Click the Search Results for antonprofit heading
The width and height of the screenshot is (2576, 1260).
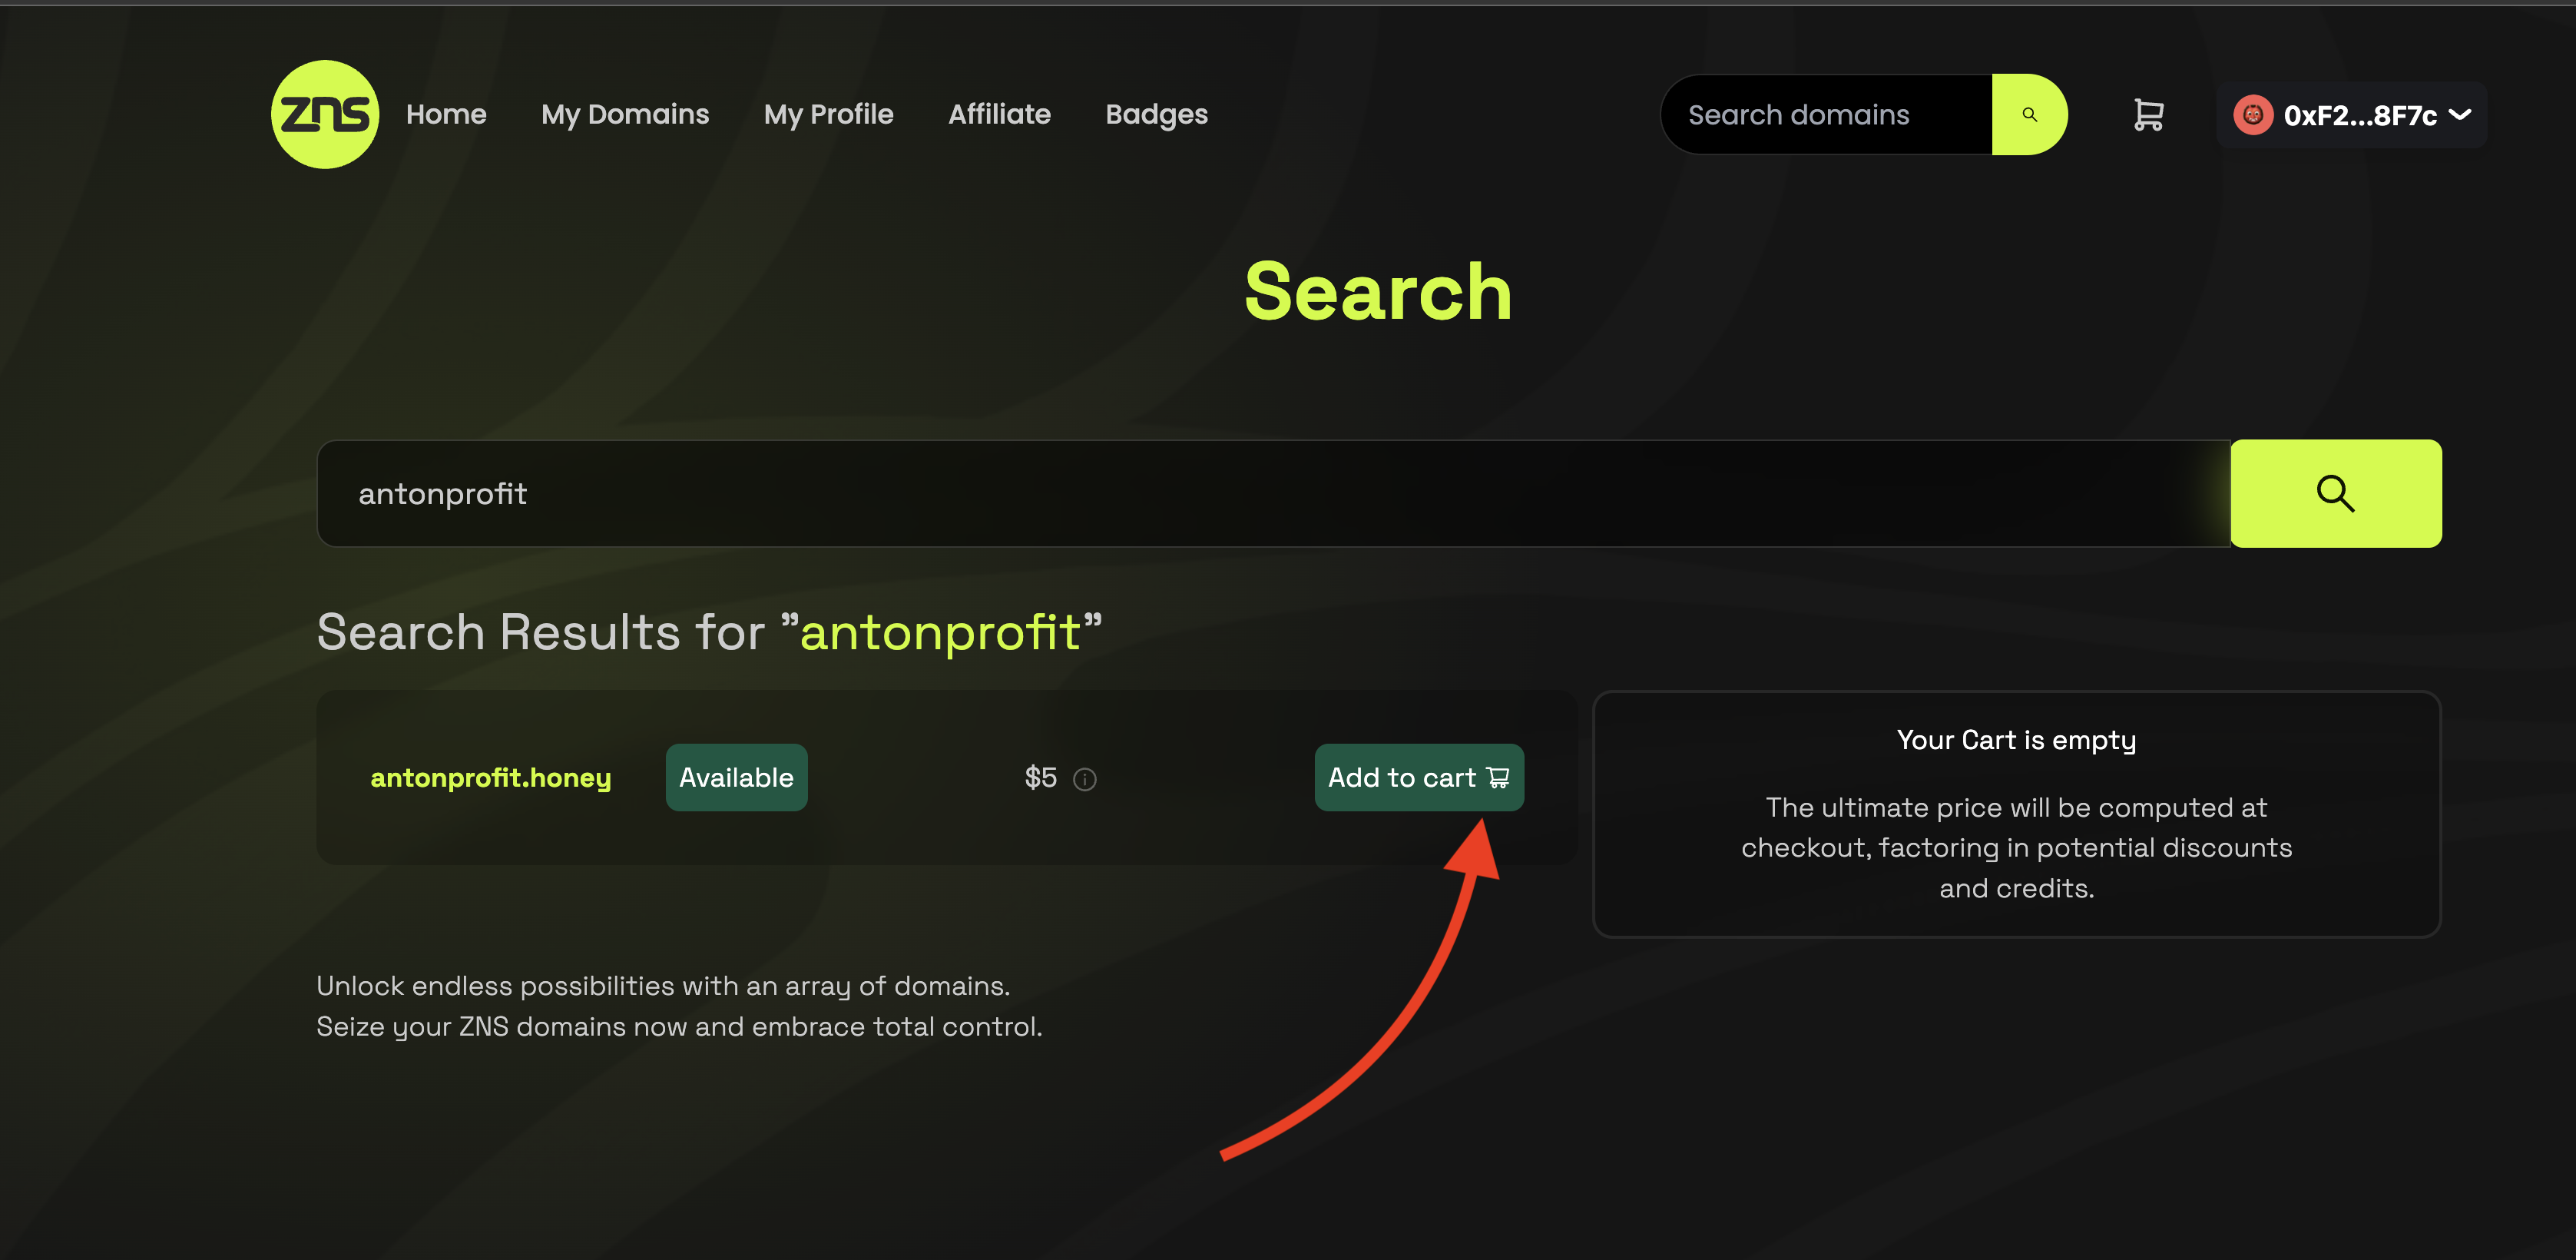tap(709, 632)
